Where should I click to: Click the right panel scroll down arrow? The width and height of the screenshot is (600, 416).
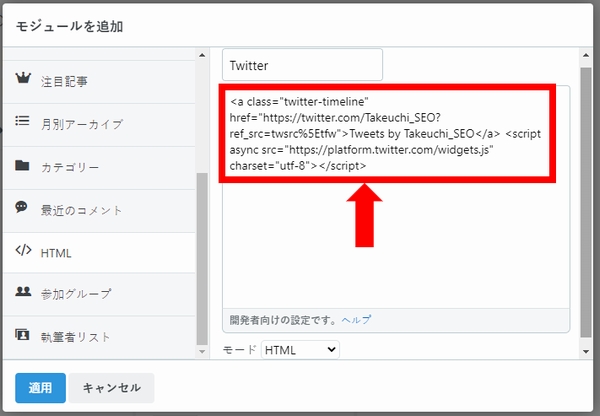[x=586, y=351]
